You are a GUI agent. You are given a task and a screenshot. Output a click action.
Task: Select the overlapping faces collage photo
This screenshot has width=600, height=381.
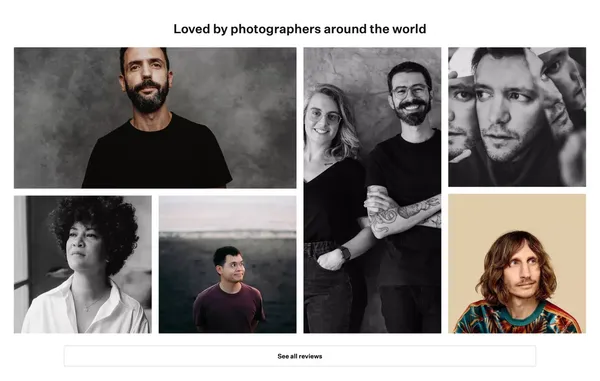[x=517, y=117]
